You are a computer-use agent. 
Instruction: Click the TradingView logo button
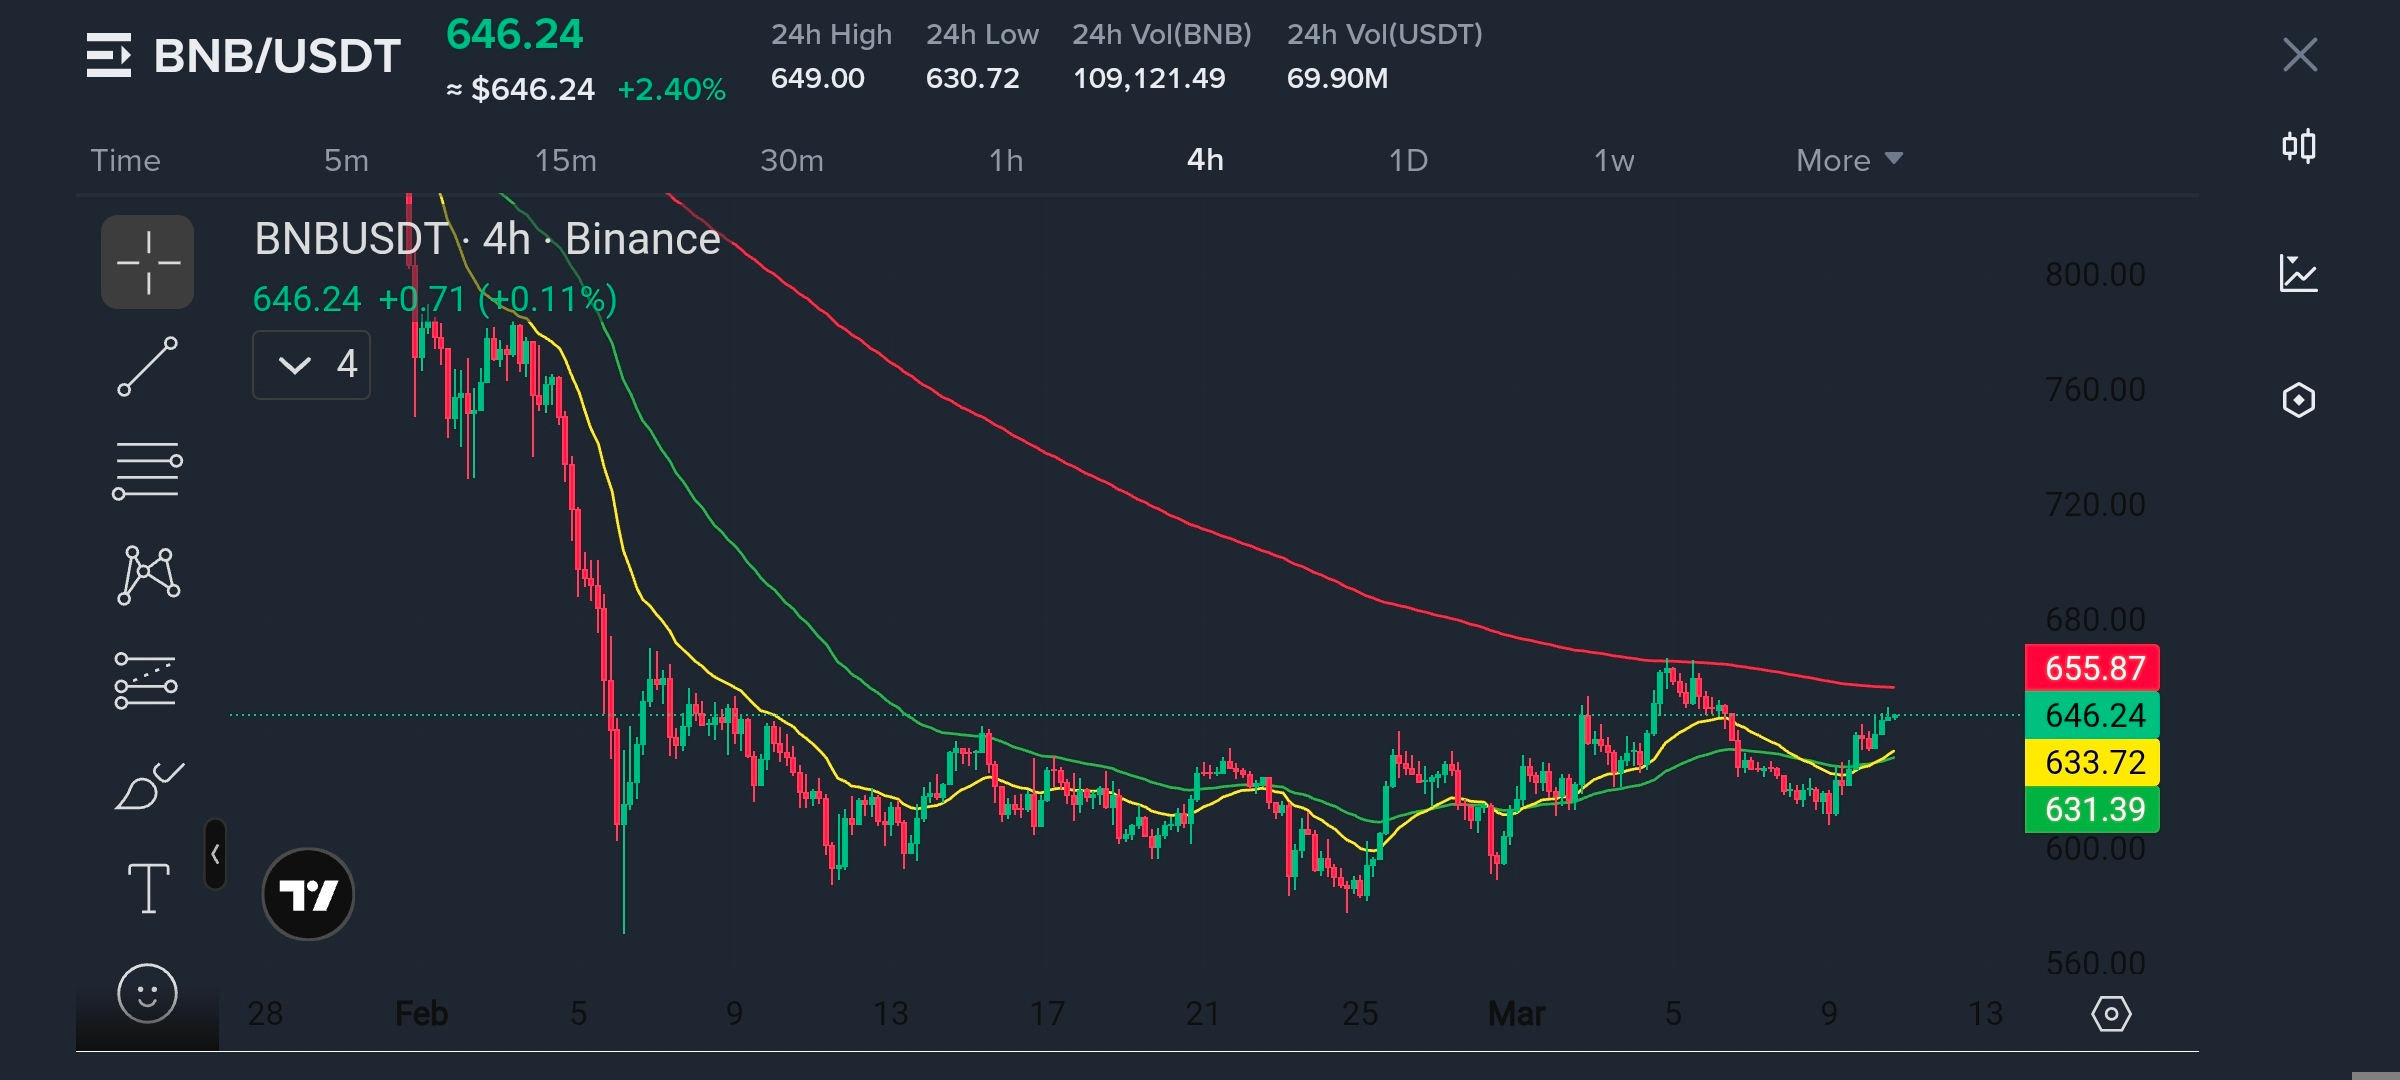pos(308,894)
